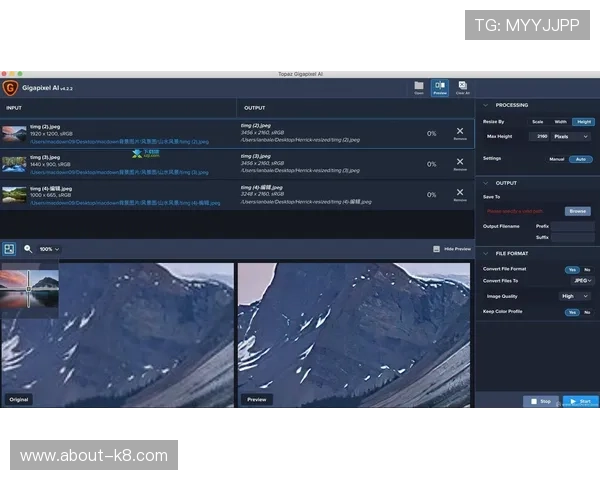The width and height of the screenshot is (600, 480).
Task: Click the navigator view icon above preview
Action: 9,248
